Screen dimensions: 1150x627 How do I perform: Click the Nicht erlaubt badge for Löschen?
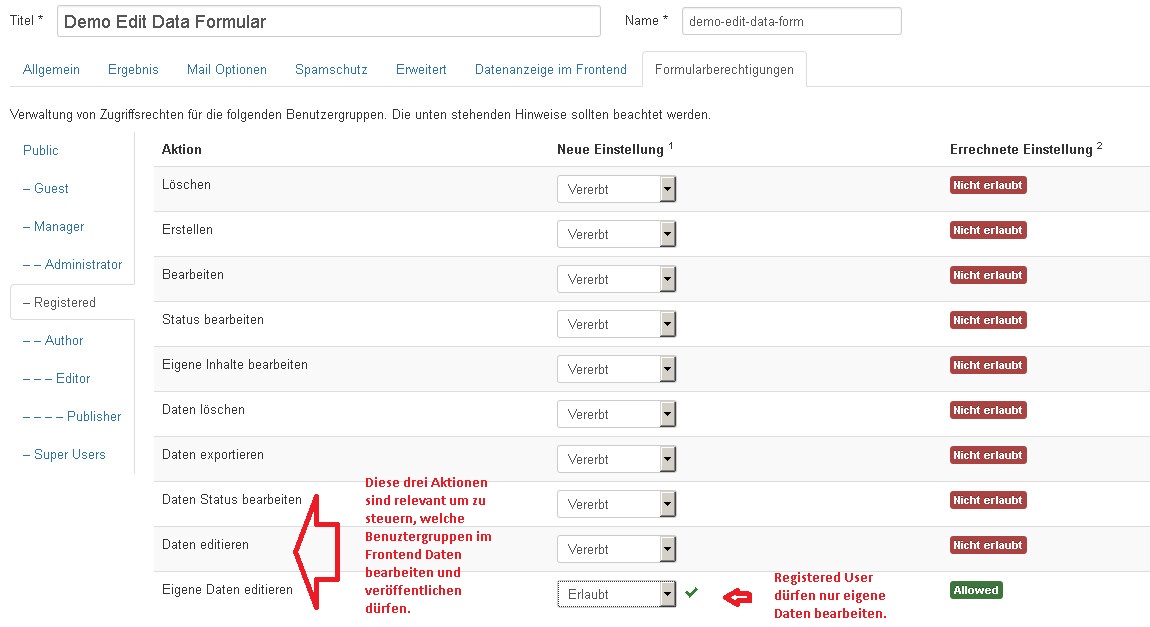[x=988, y=185]
